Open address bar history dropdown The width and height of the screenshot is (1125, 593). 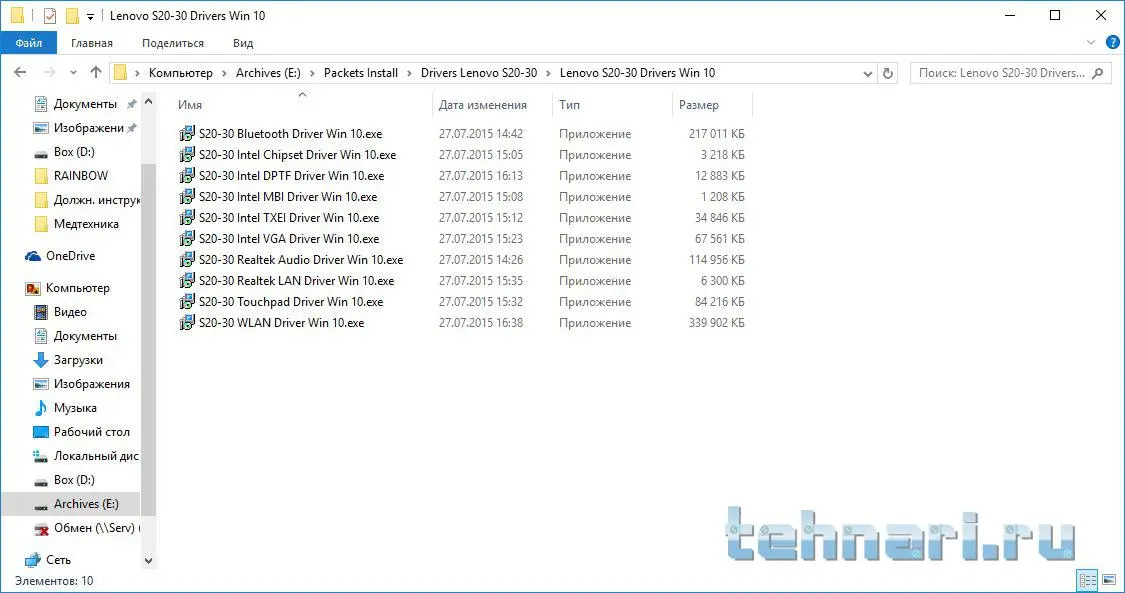[867, 73]
